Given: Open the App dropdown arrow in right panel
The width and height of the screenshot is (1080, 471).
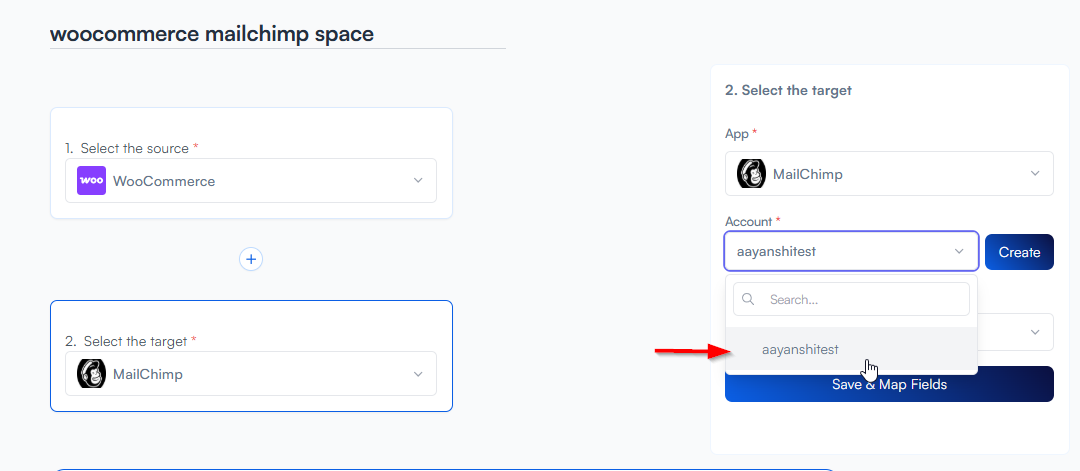Looking at the screenshot, I should coord(1035,174).
